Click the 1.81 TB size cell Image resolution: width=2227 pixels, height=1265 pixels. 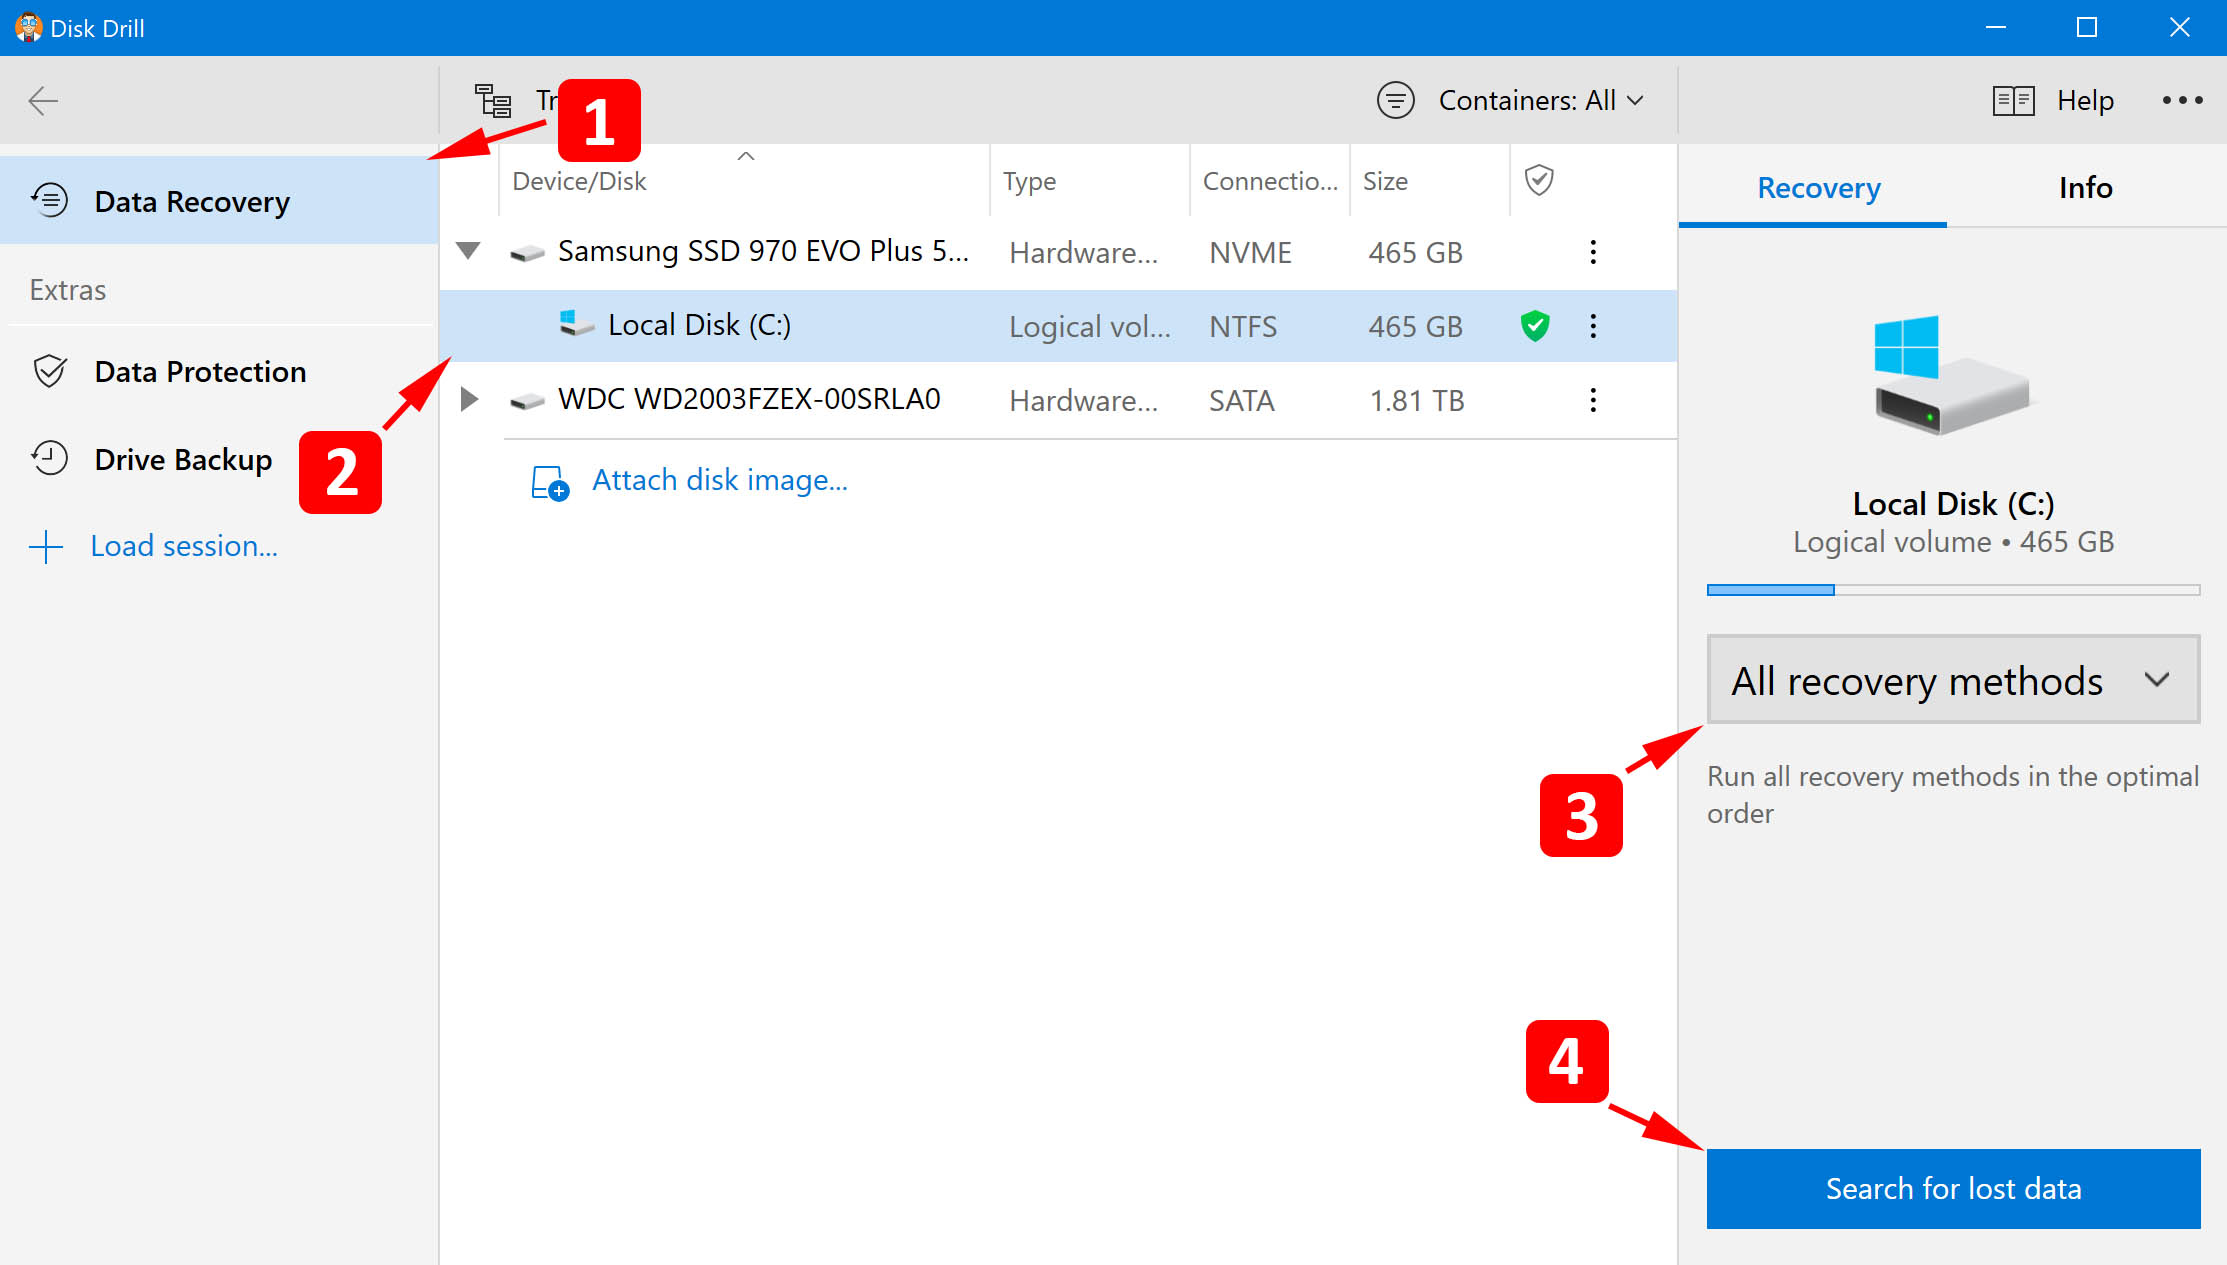point(1416,401)
